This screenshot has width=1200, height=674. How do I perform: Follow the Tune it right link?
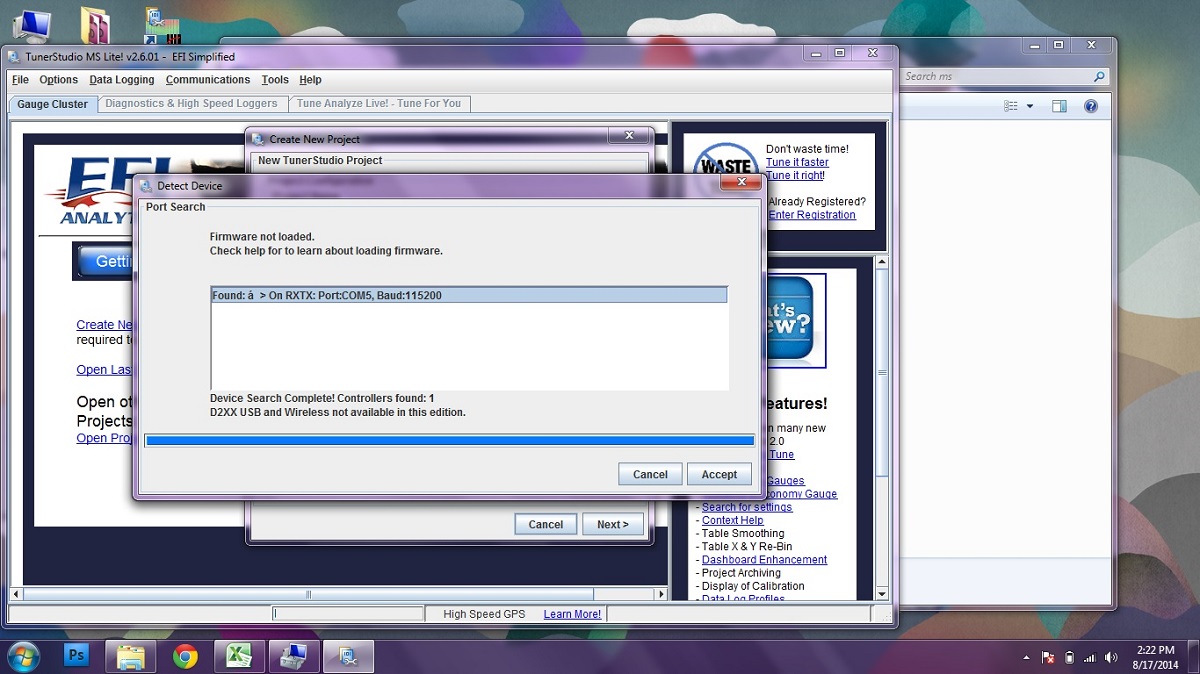794,175
